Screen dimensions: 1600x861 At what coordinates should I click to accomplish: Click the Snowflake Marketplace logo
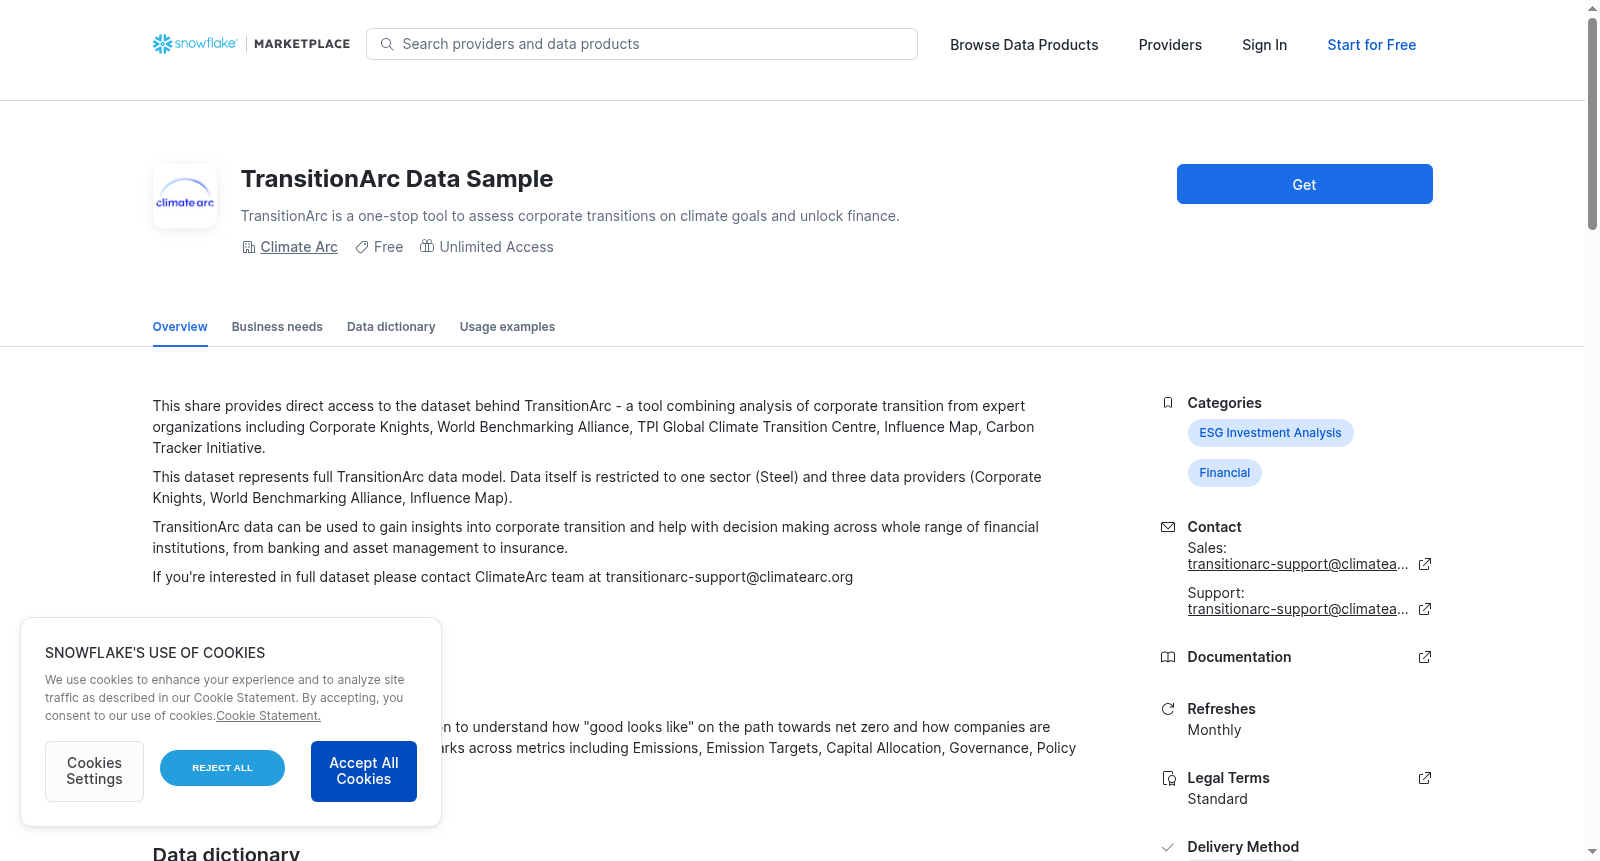tap(251, 44)
